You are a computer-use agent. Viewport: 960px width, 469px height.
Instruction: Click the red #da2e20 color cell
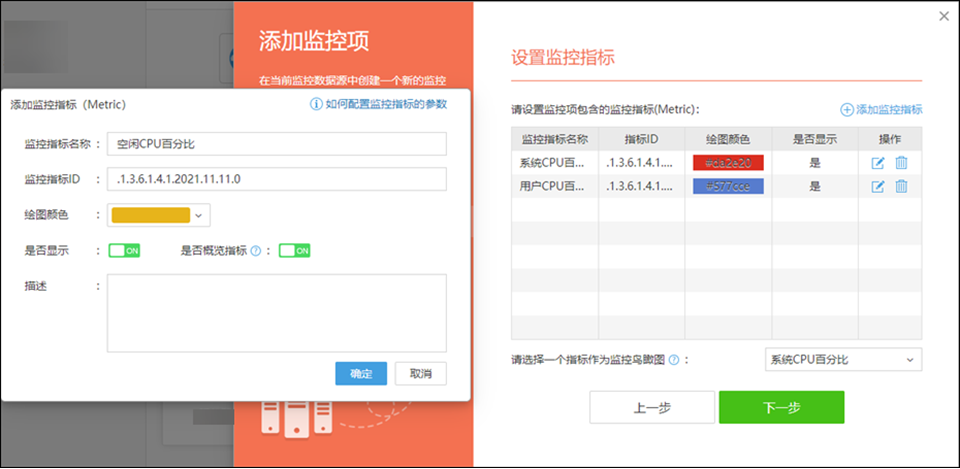(x=728, y=163)
